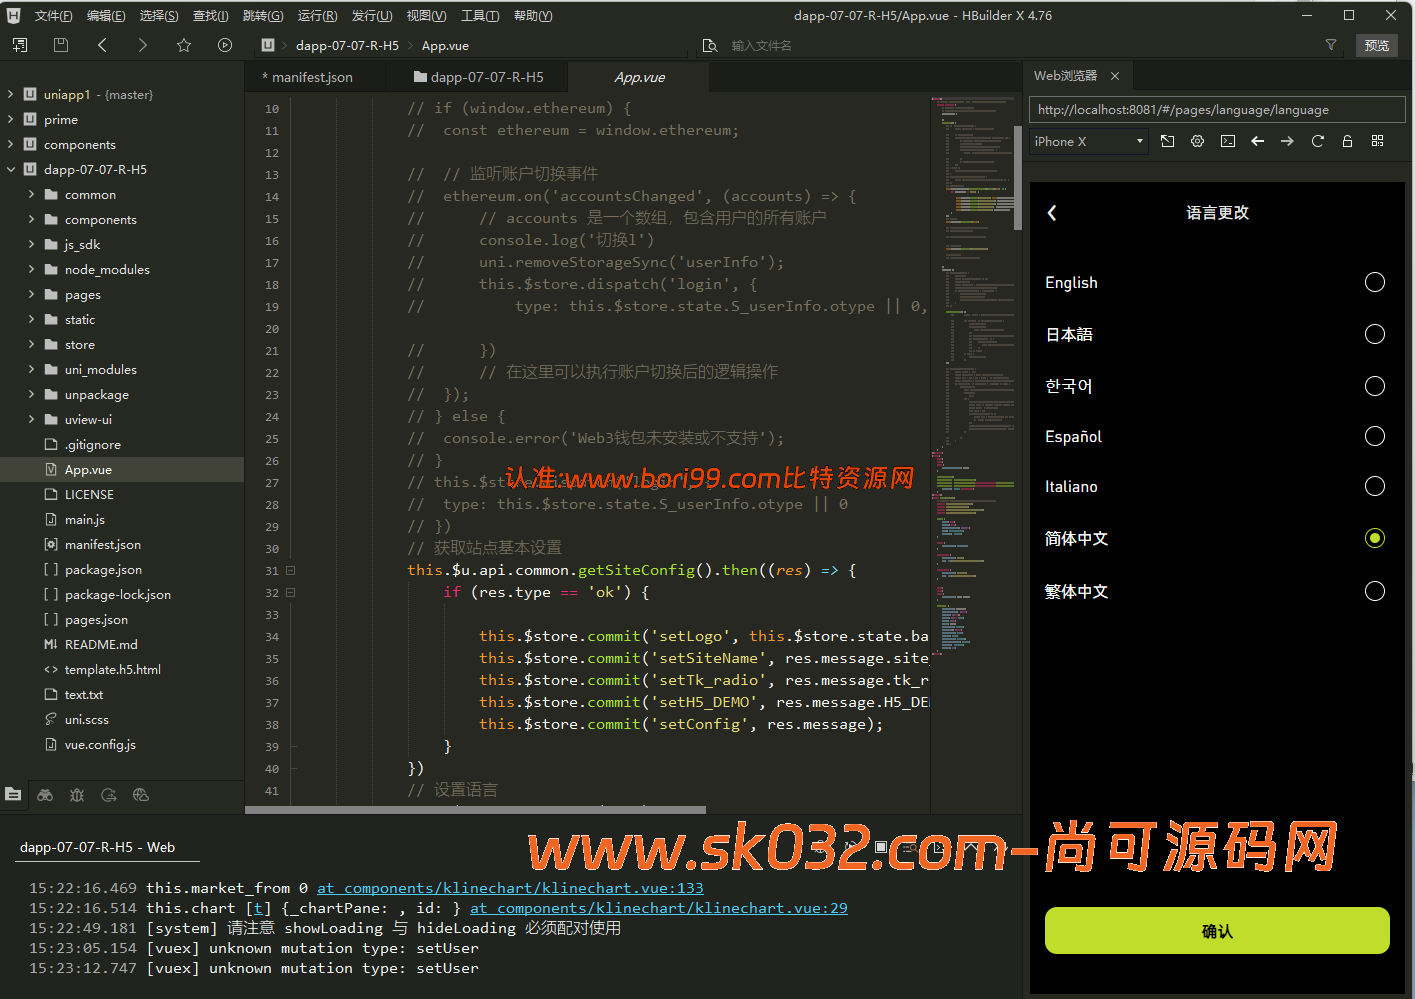Screen dimensions: 1415x999
Task: Refresh the built-in web browser page
Action: tap(1317, 141)
